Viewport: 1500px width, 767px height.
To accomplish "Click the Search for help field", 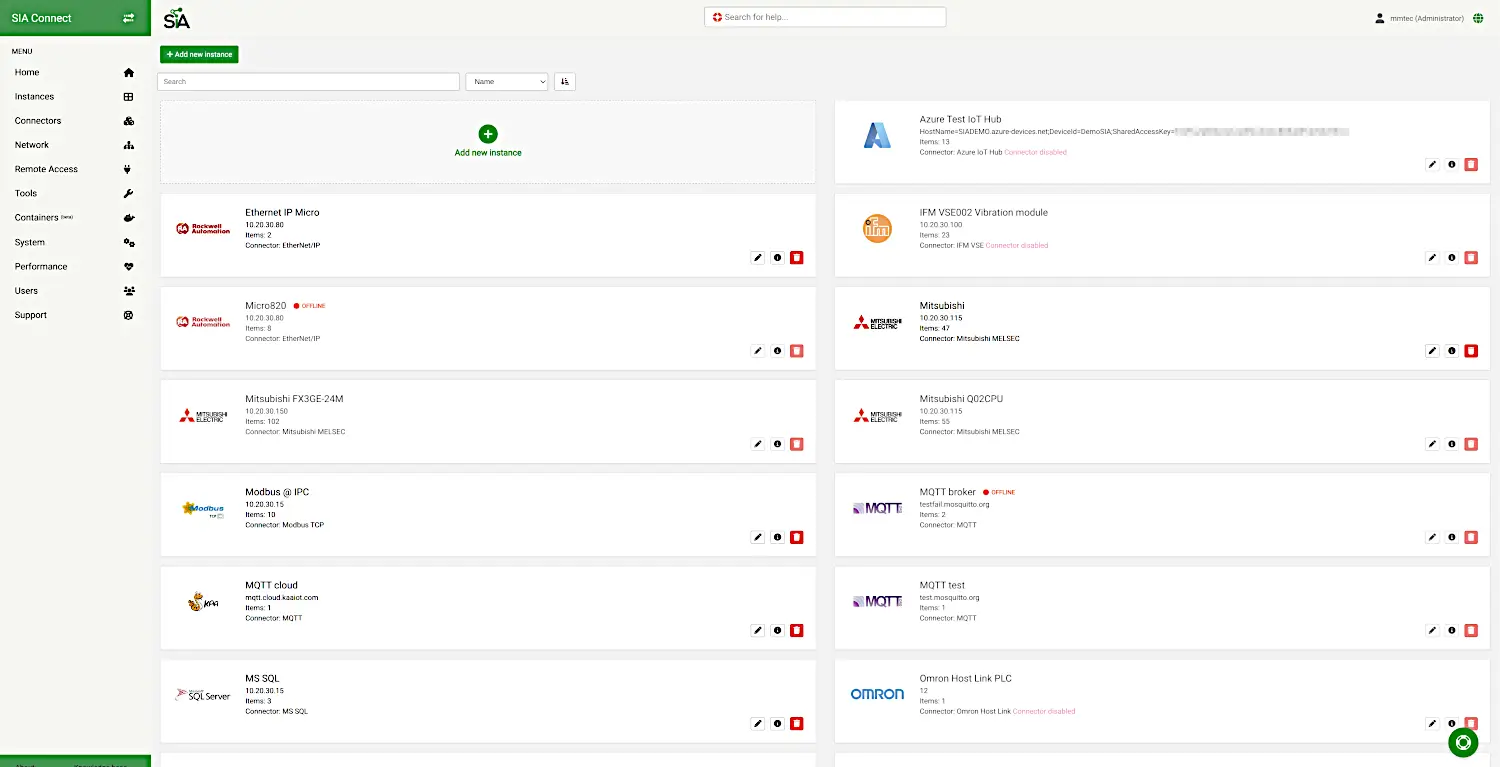I will pyautogui.click(x=824, y=16).
